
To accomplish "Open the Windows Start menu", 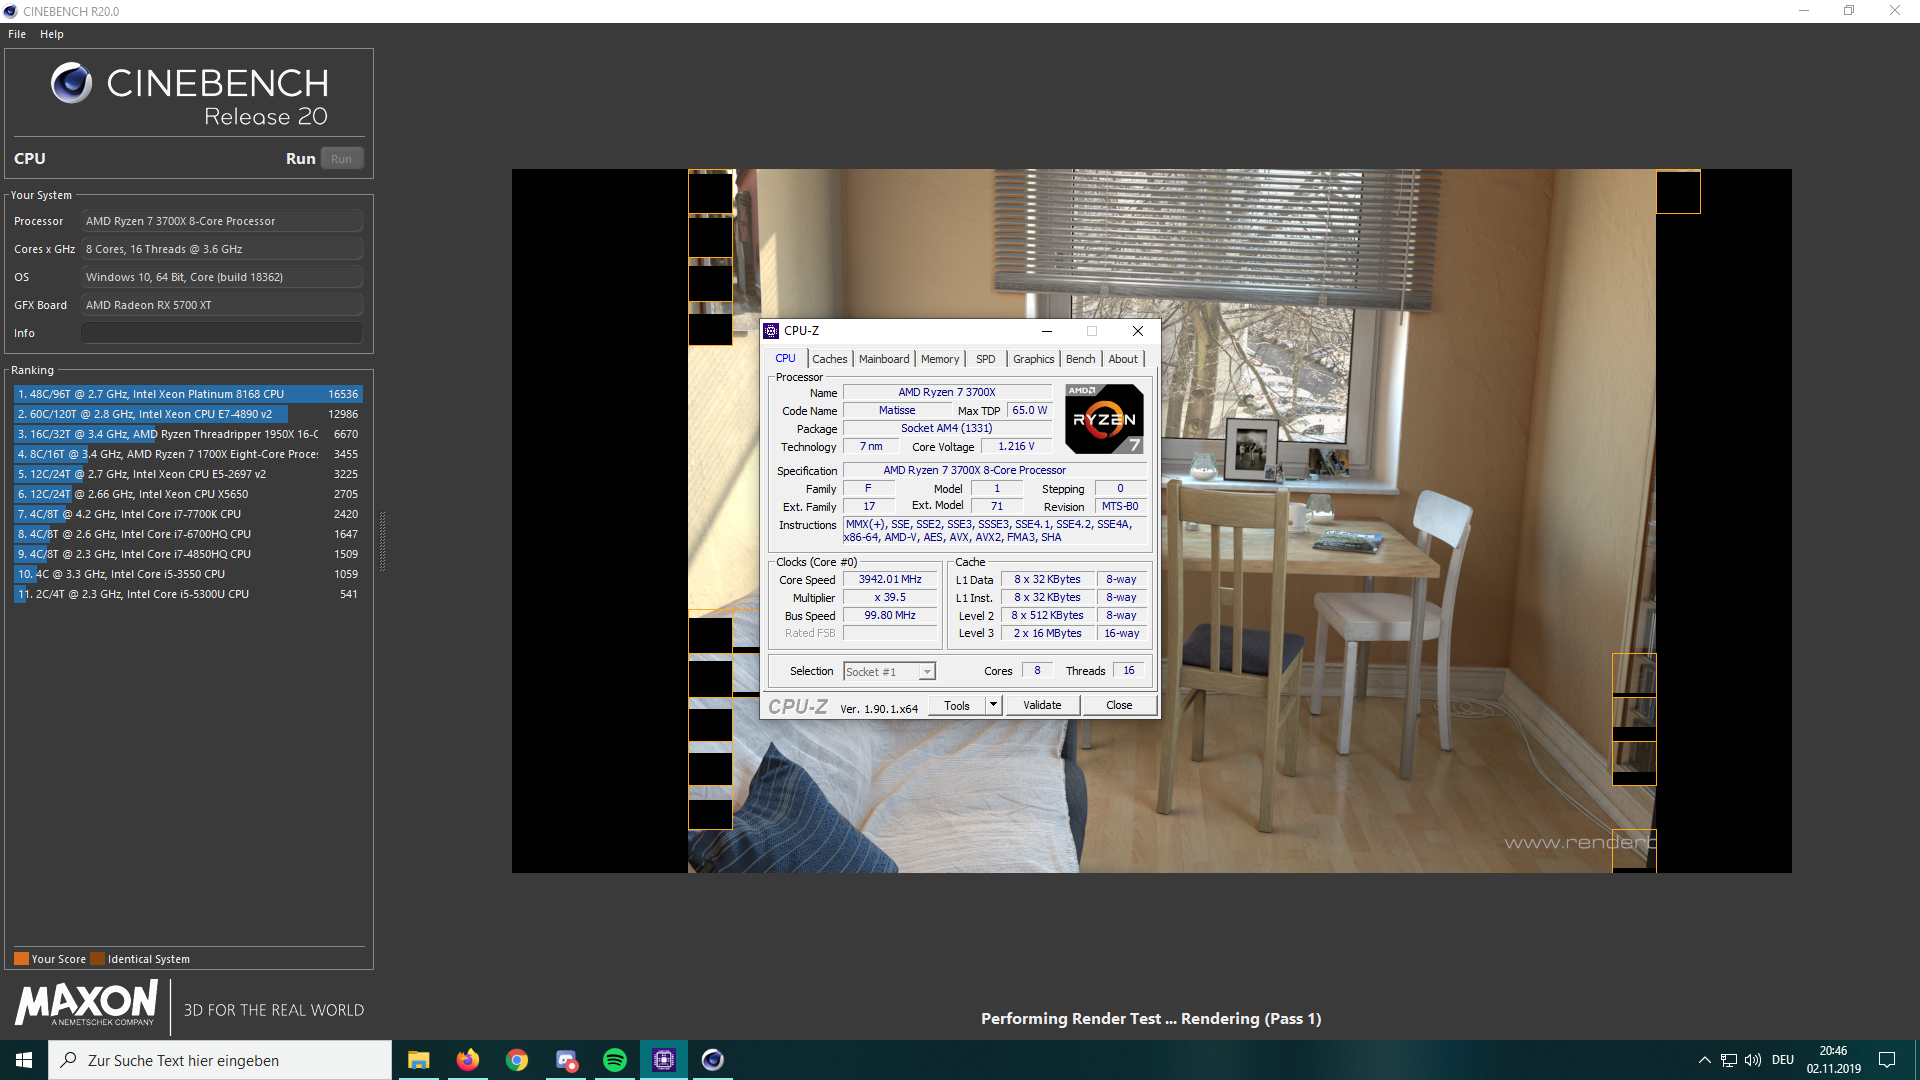I will [24, 1060].
